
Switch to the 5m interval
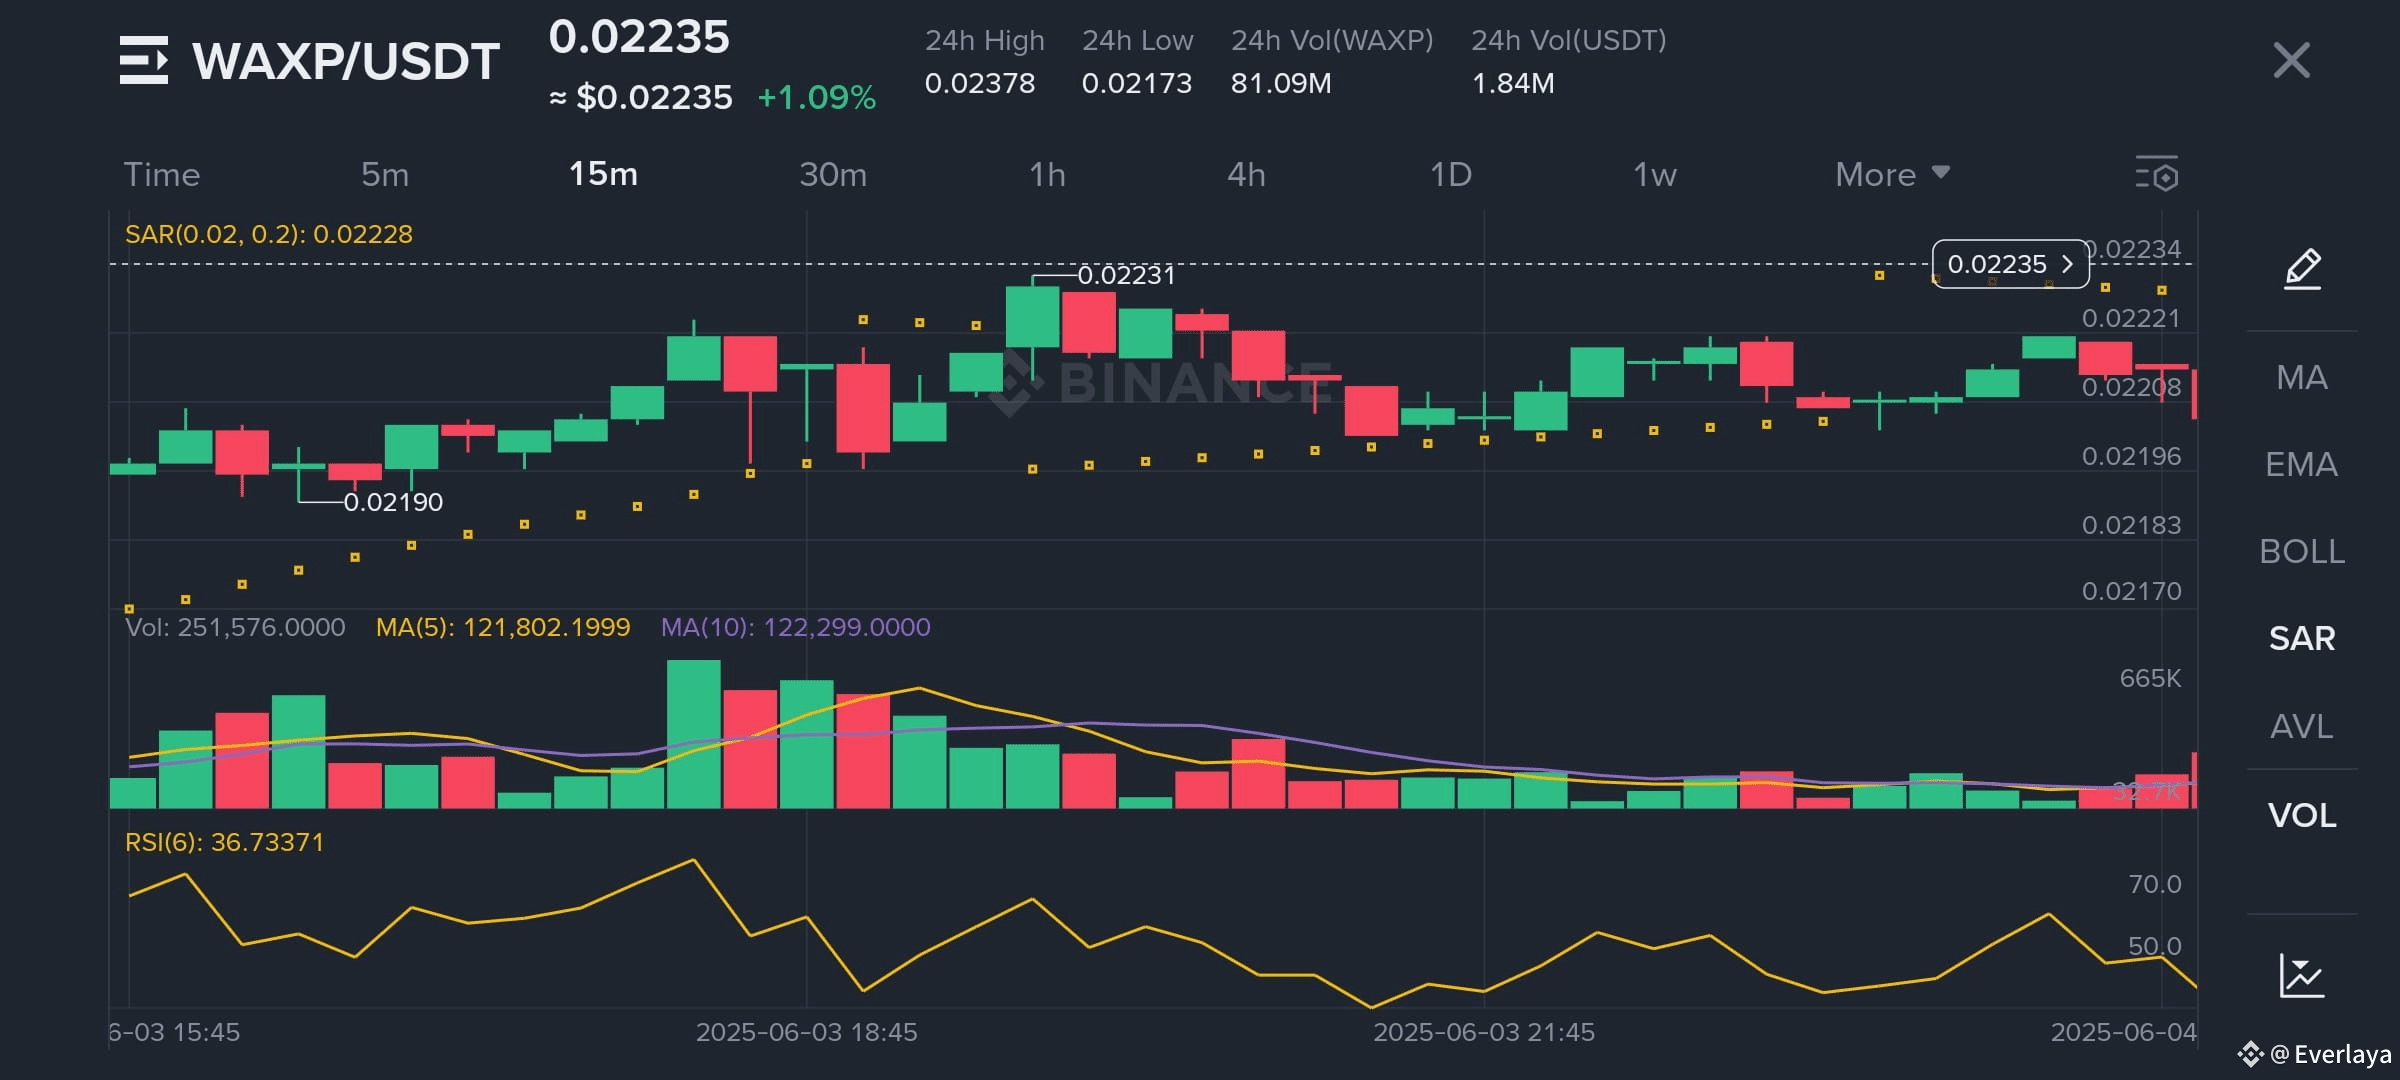tap(385, 175)
